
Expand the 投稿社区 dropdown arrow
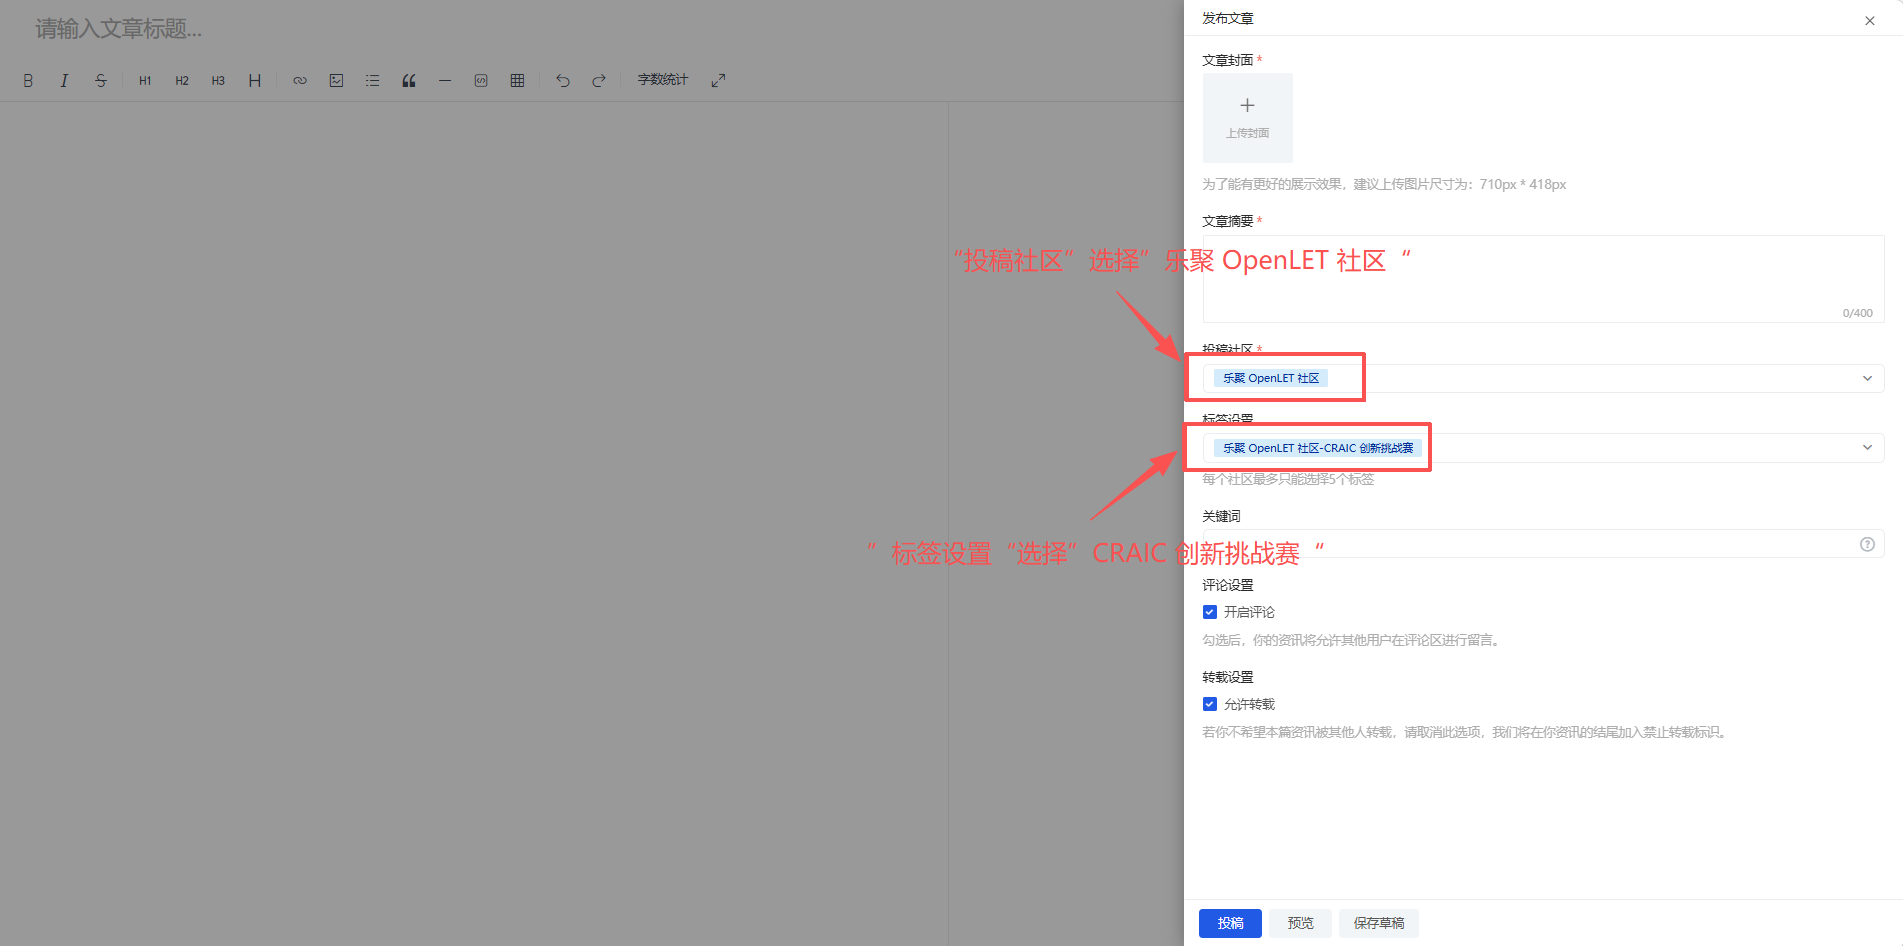[x=1866, y=378]
